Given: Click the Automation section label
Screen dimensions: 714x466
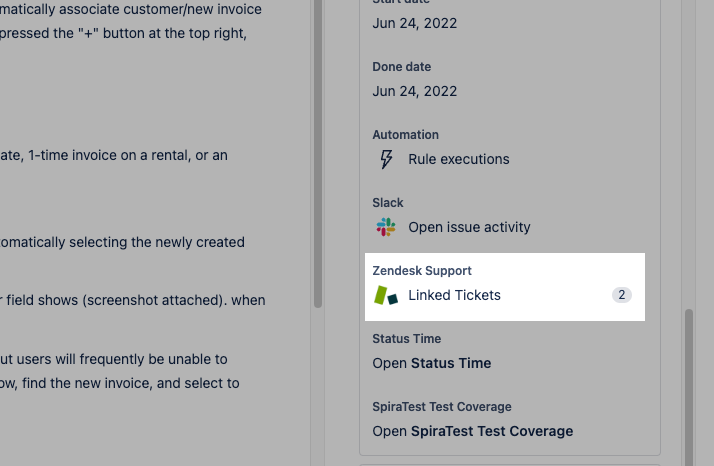Looking at the screenshot, I should click(405, 135).
